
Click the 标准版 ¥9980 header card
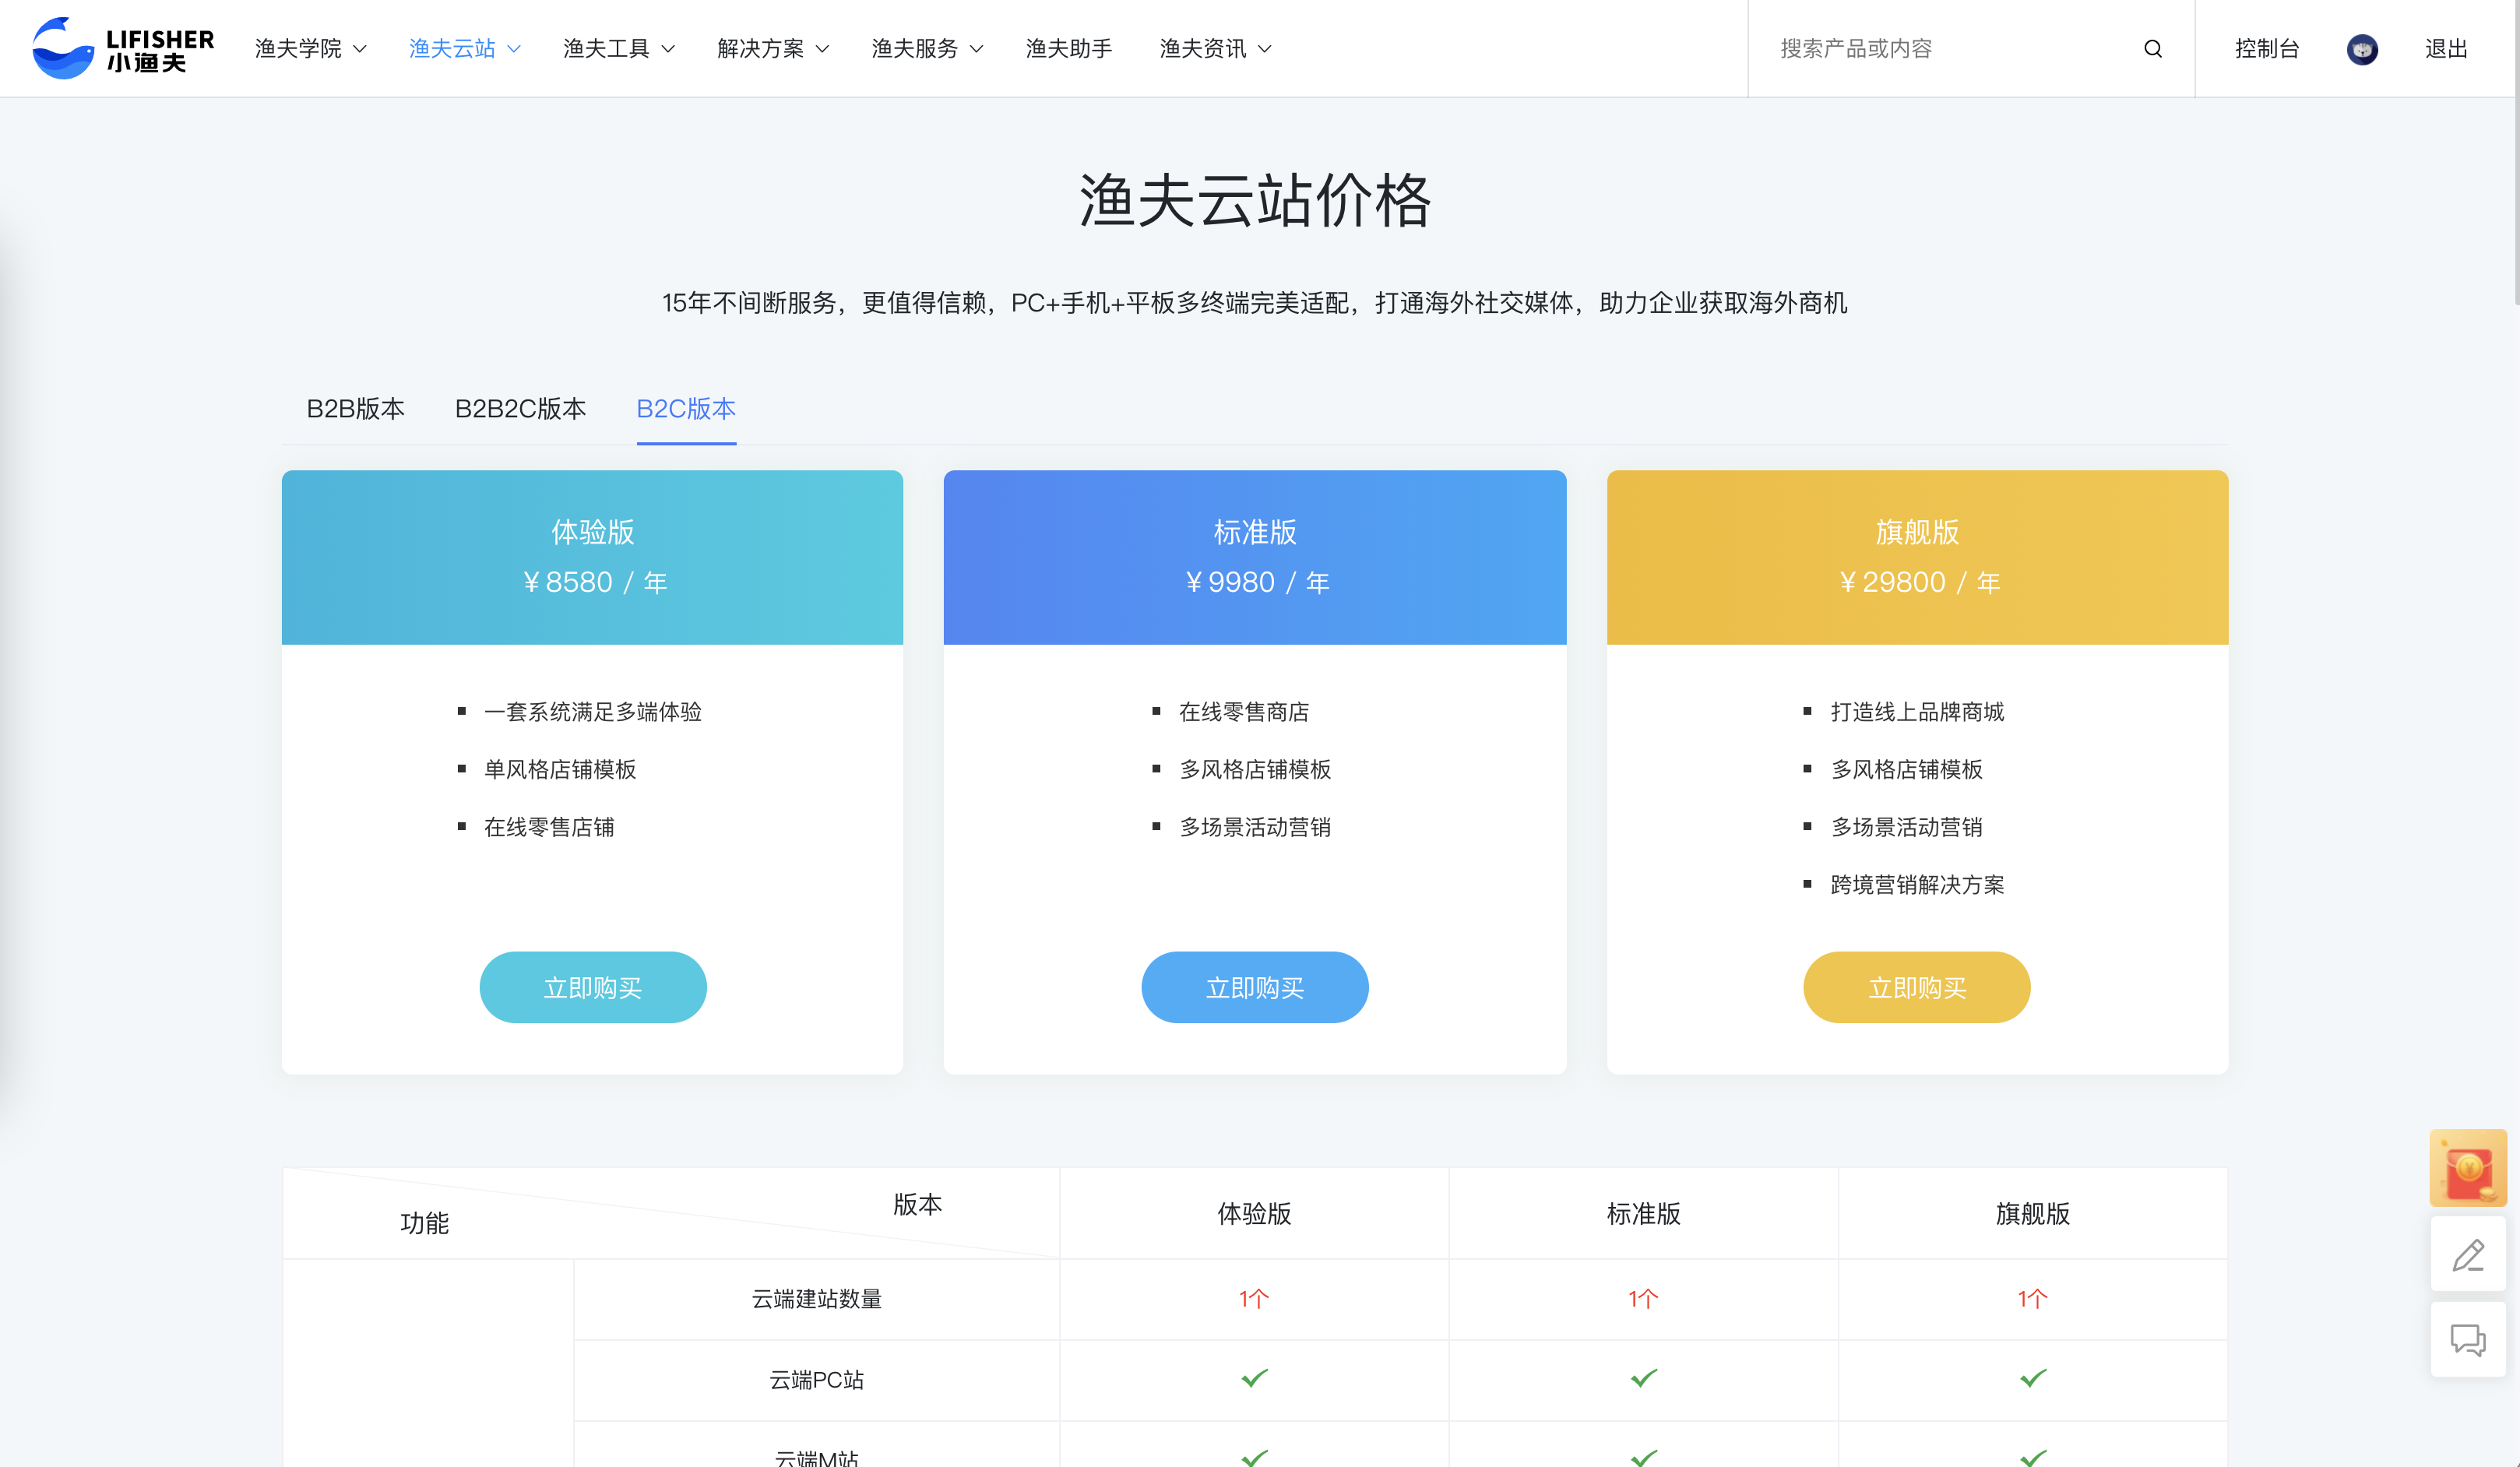(x=1254, y=557)
